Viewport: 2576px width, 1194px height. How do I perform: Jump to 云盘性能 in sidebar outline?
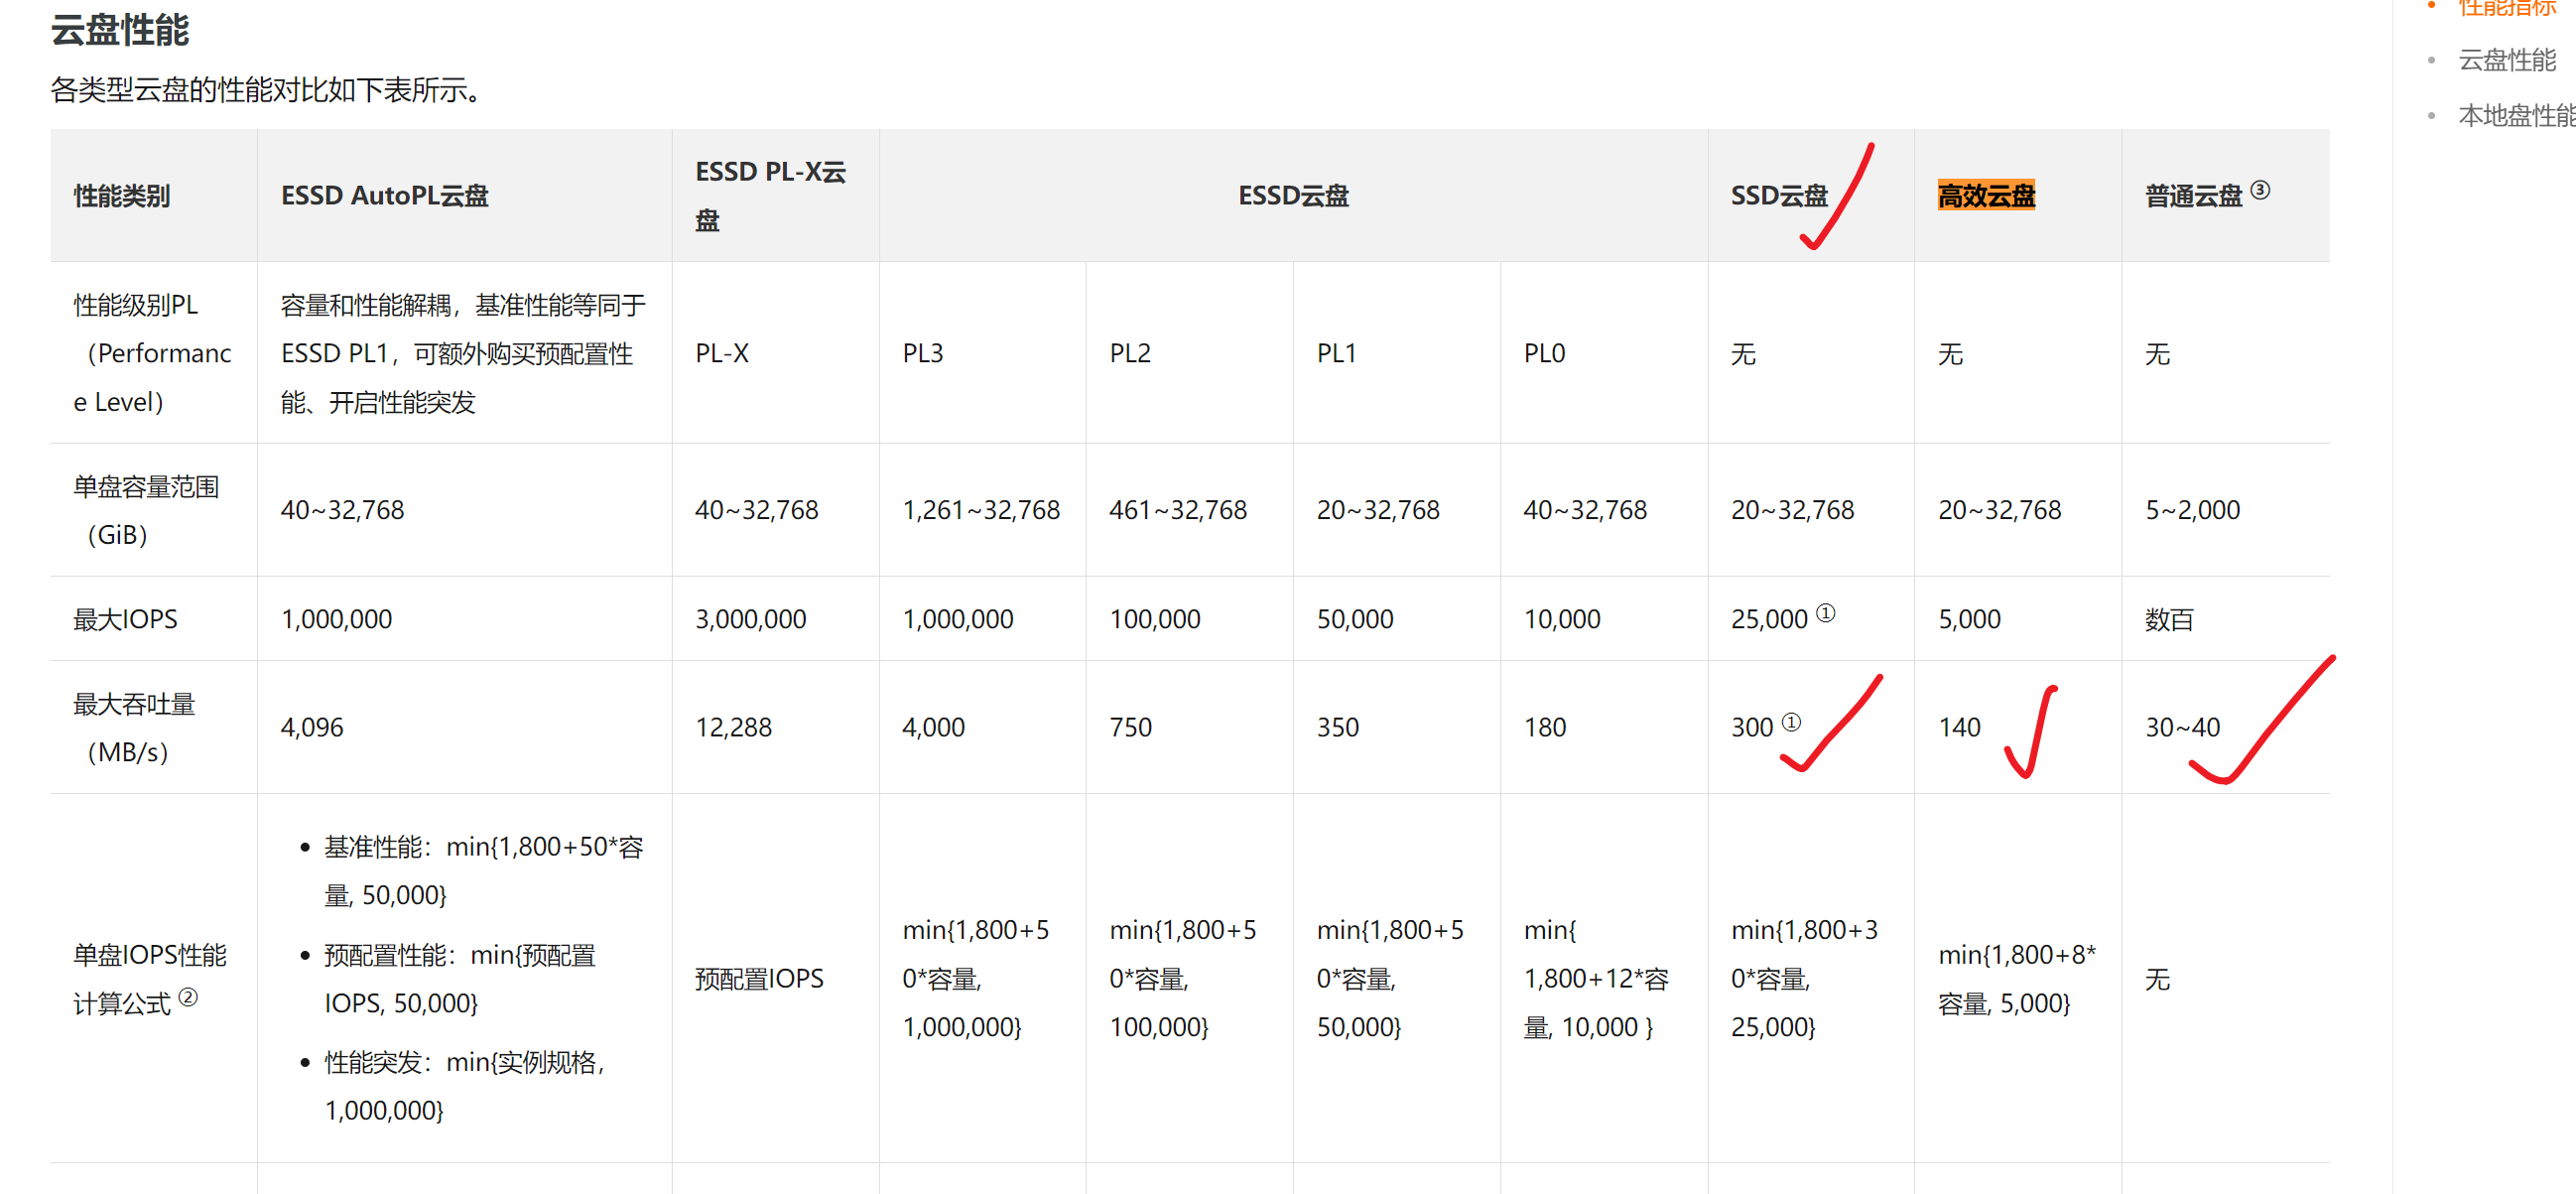[2506, 60]
